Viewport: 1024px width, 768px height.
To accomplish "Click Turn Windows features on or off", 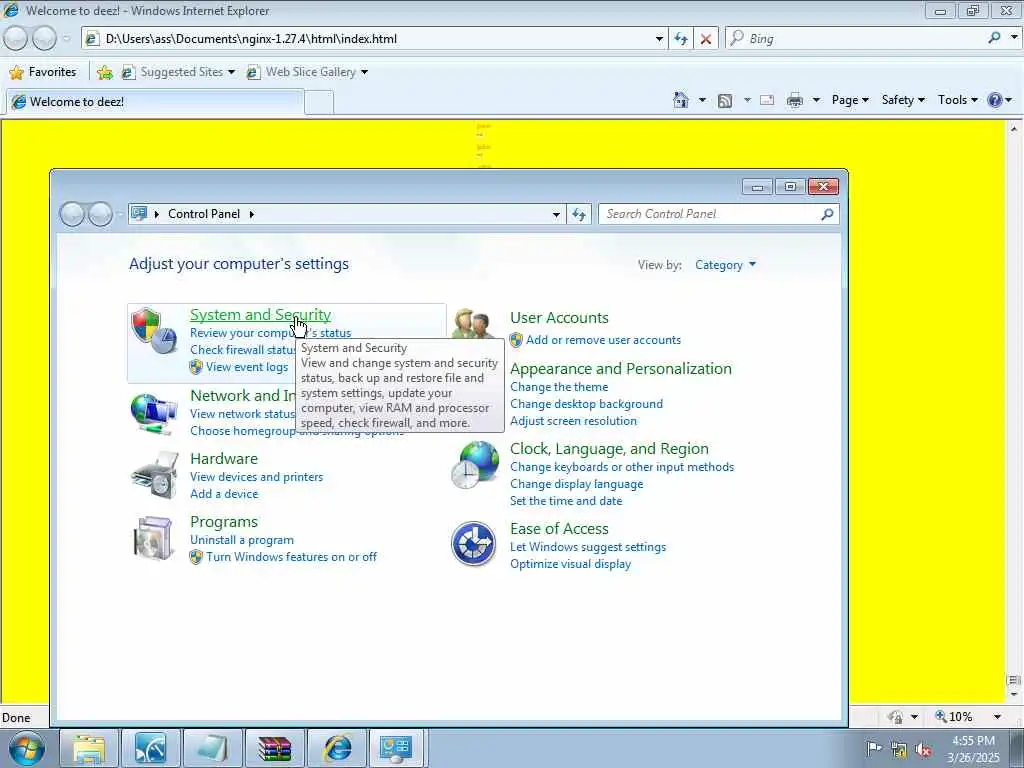I will point(291,557).
